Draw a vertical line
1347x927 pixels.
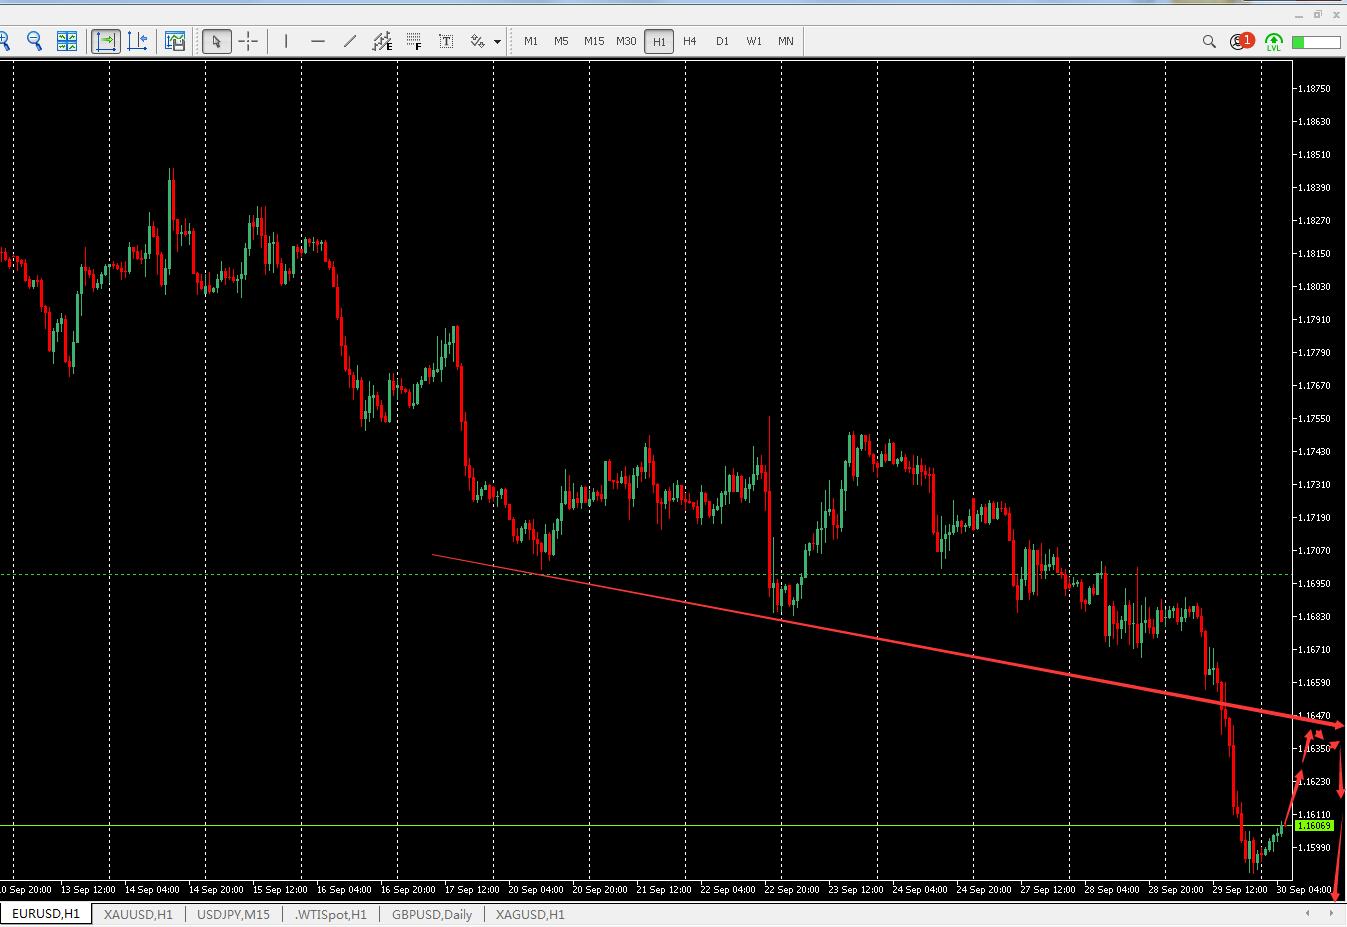click(286, 41)
